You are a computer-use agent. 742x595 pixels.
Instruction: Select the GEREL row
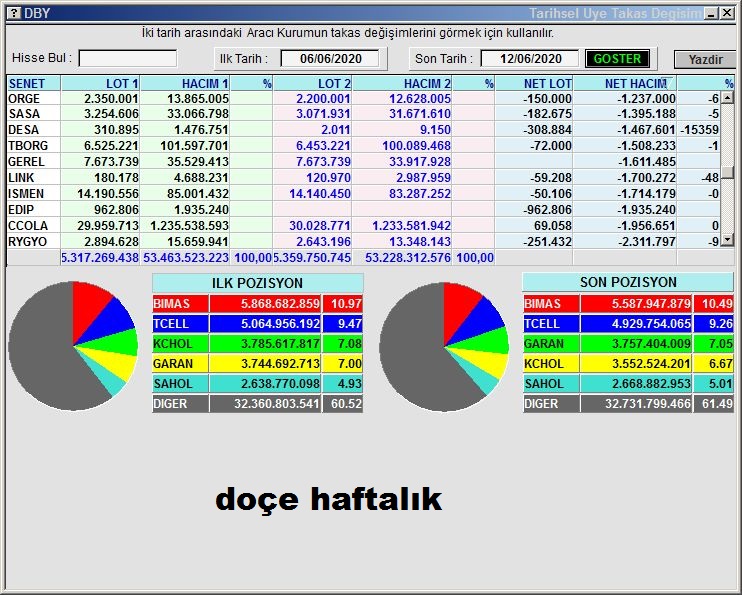tap(364, 162)
